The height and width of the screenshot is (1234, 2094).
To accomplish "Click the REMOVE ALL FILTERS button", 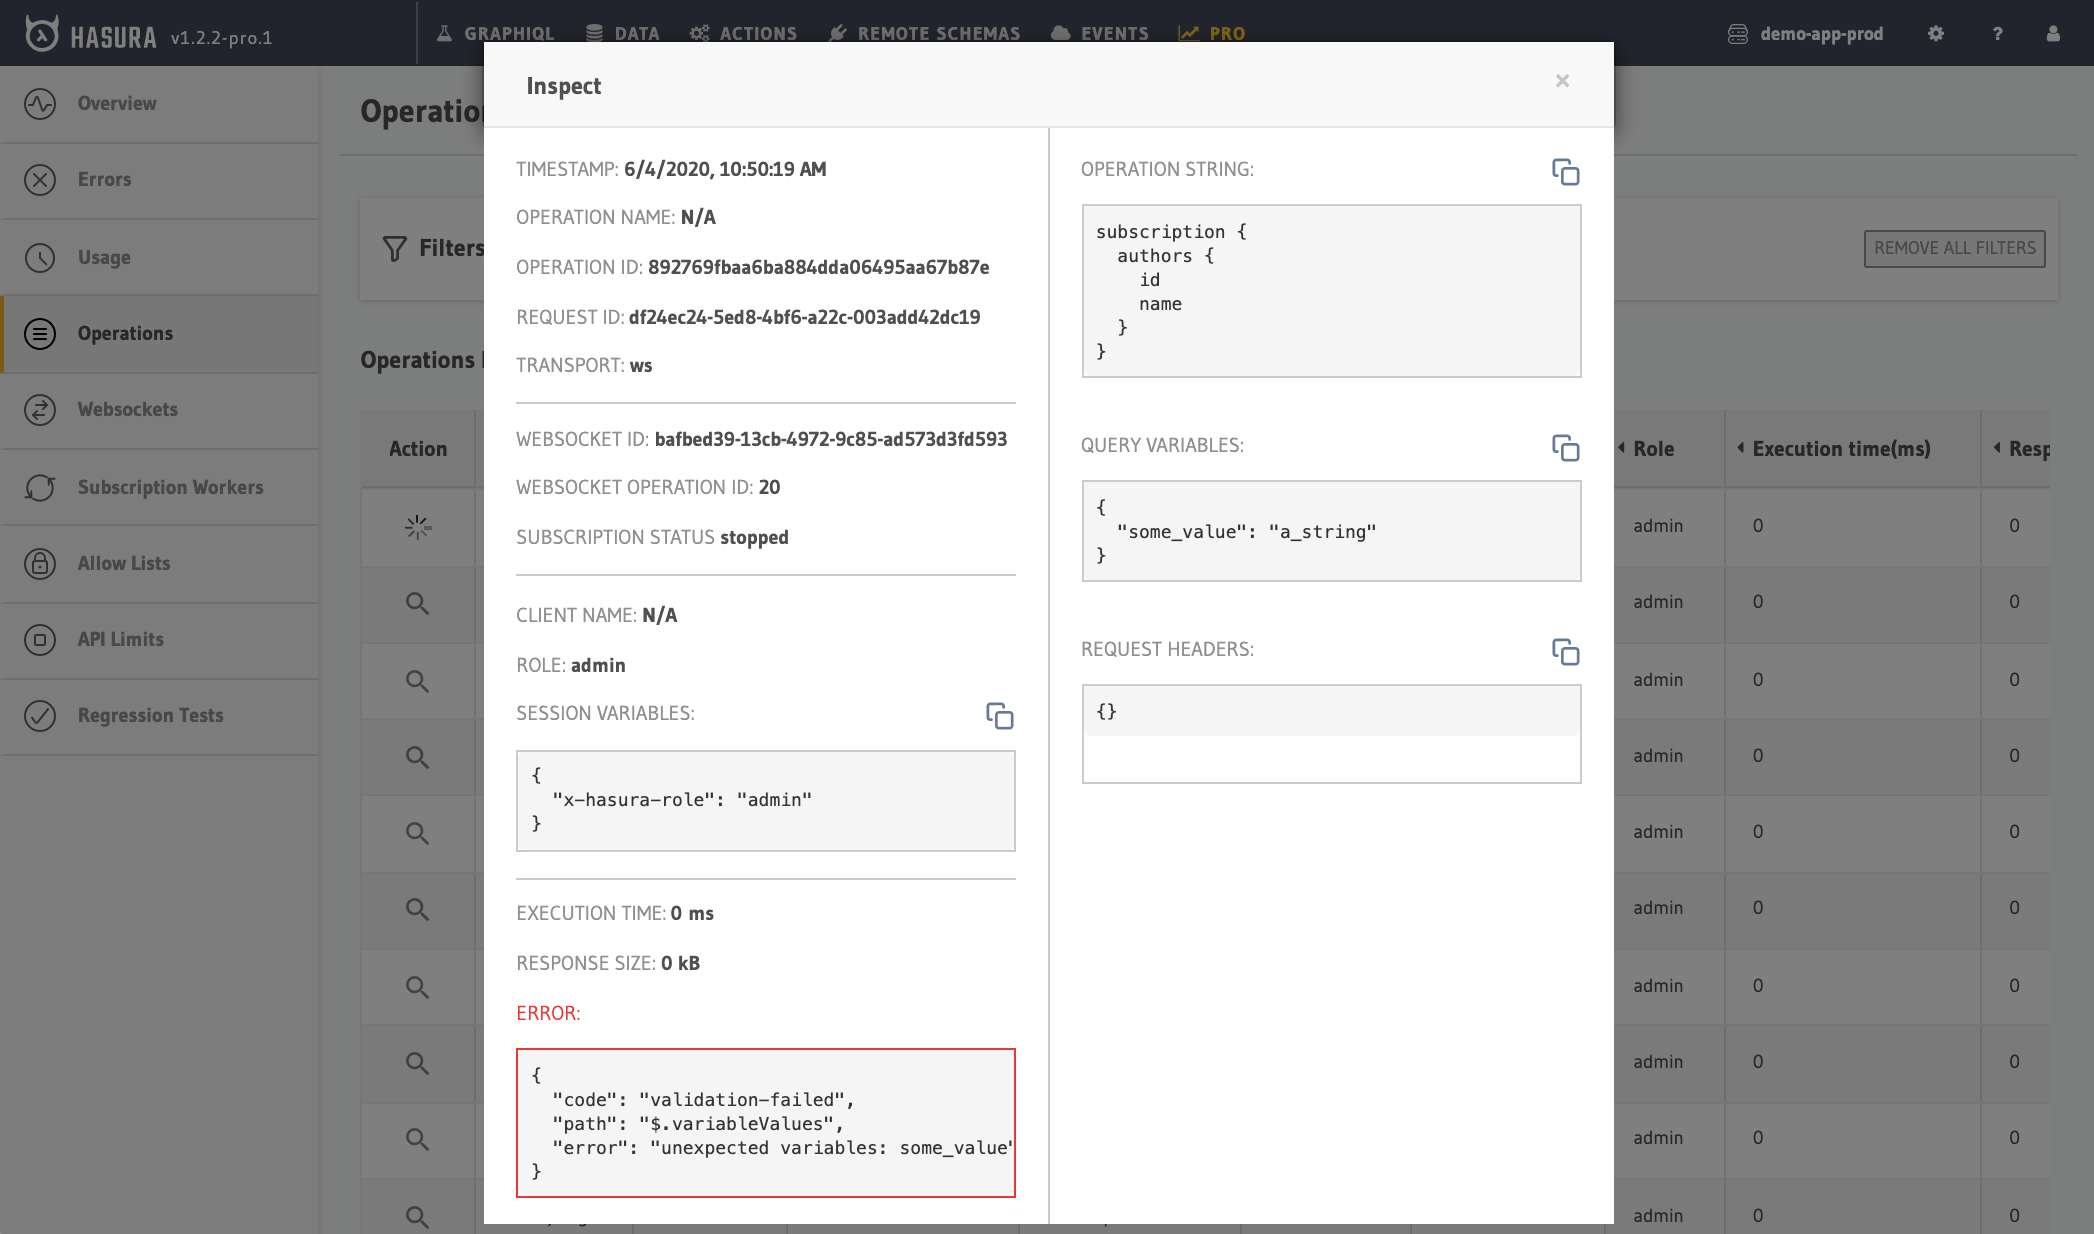I will [1954, 248].
